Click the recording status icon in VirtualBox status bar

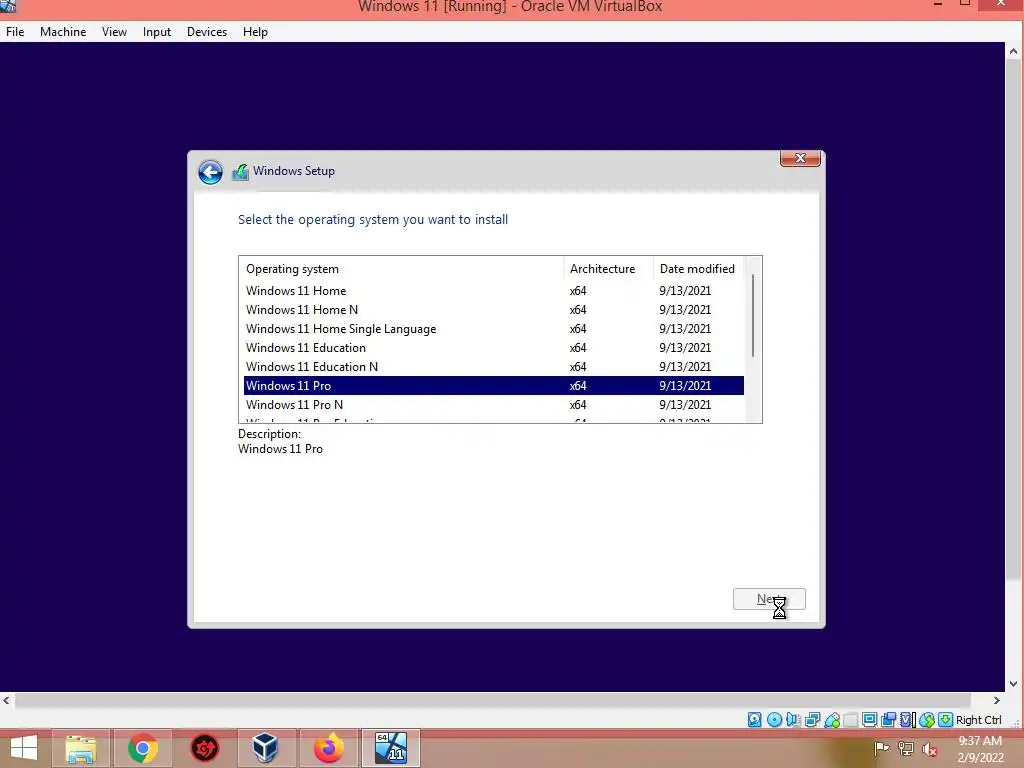[x=888, y=720]
